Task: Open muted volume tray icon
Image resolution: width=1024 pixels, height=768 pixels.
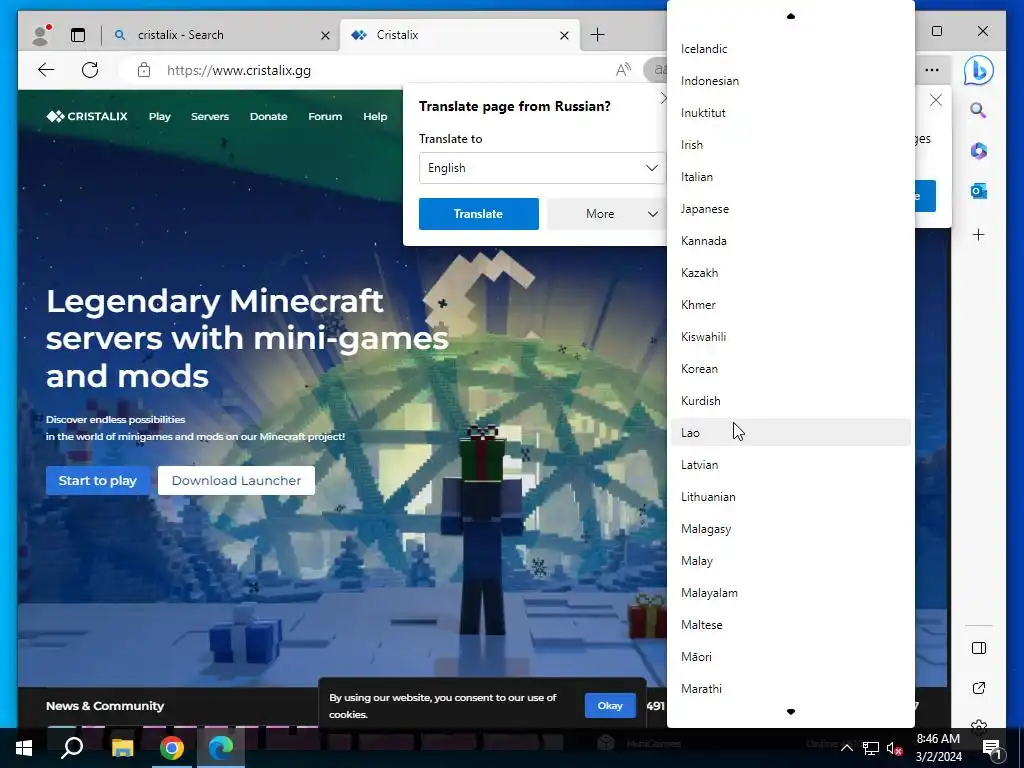Action: (x=895, y=748)
